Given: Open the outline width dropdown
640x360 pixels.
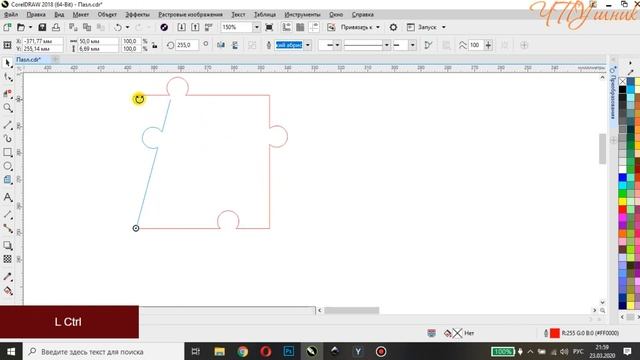Looking at the screenshot, I should [308, 45].
